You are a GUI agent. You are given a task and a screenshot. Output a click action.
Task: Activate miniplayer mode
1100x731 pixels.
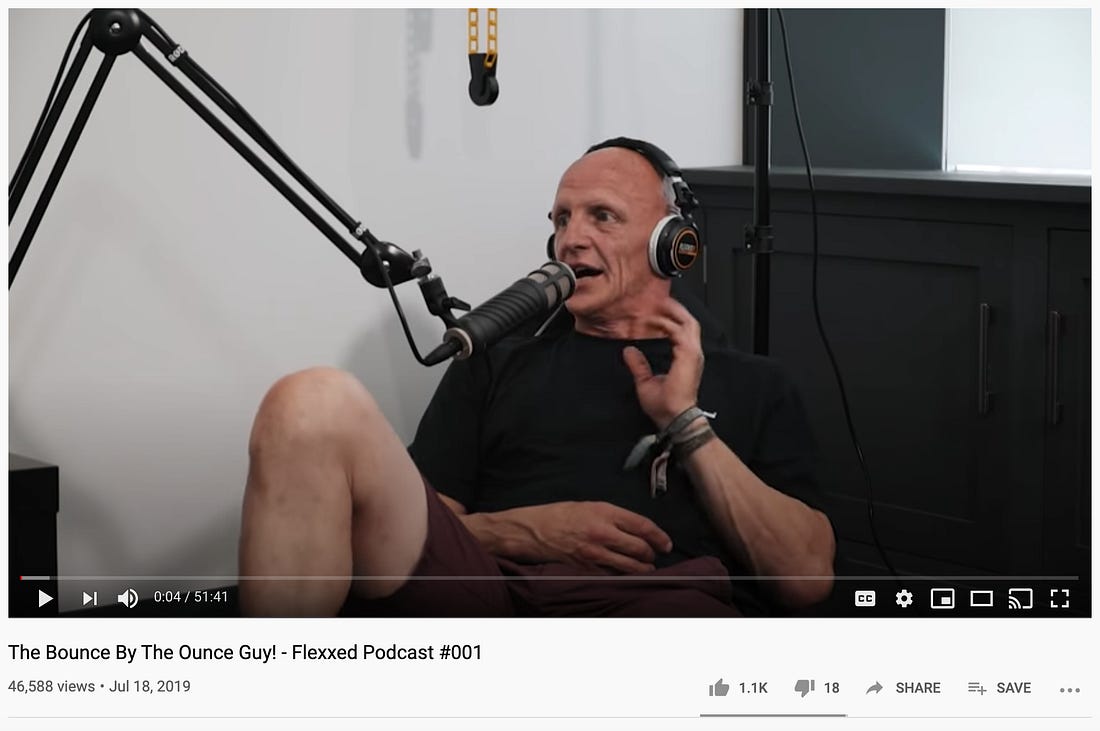(x=942, y=598)
